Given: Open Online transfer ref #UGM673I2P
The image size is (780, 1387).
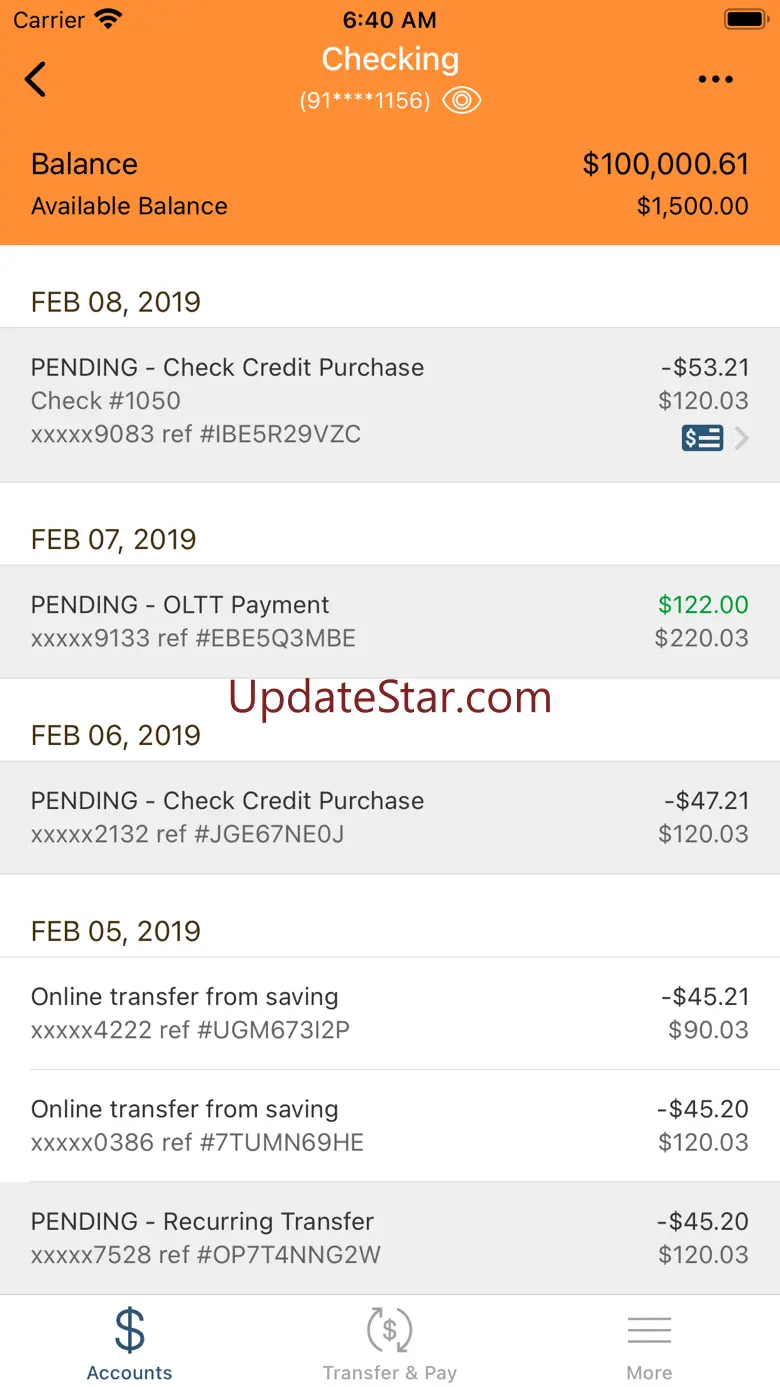Looking at the screenshot, I should click(390, 1013).
